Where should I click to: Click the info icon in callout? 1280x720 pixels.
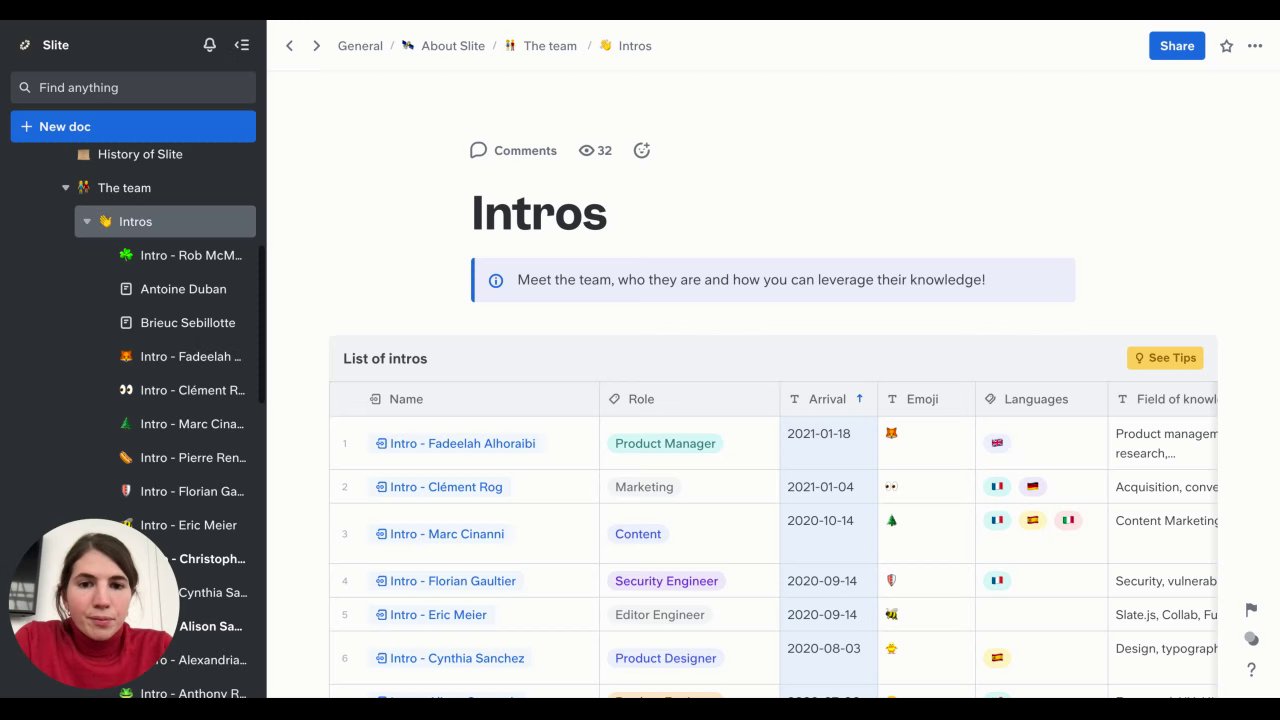(x=496, y=281)
